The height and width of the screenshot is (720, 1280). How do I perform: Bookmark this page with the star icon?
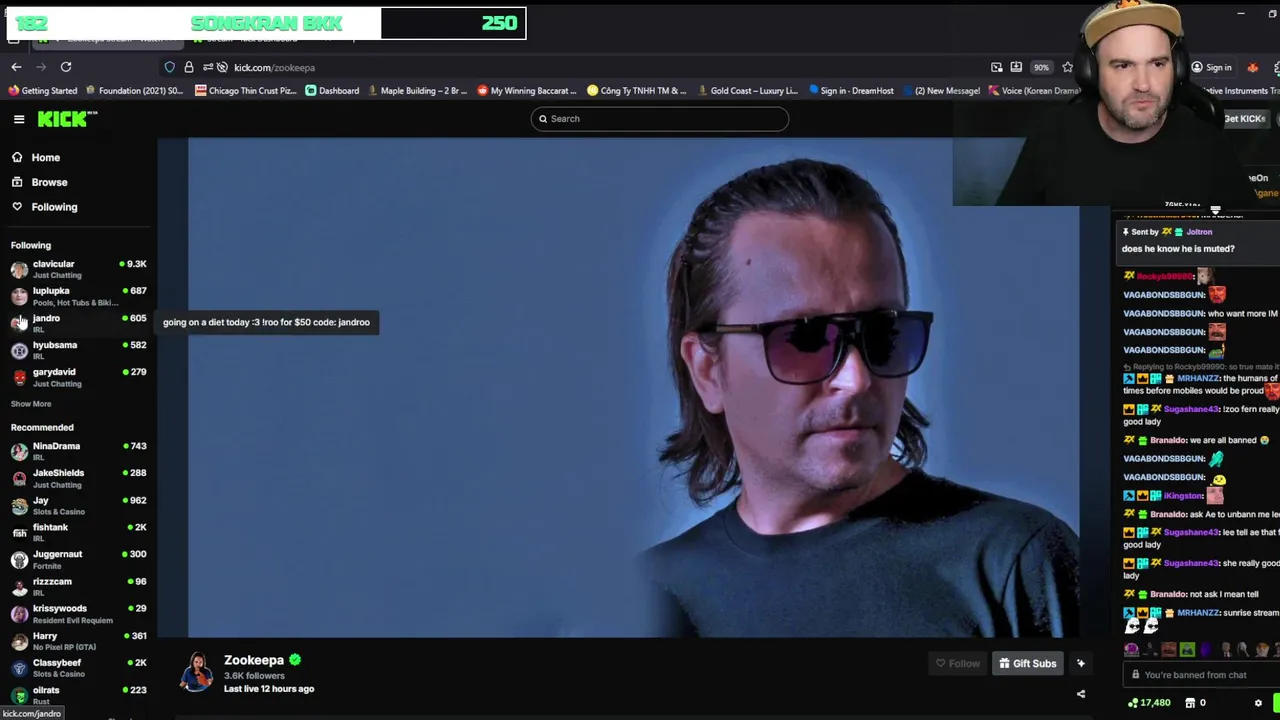1067,67
